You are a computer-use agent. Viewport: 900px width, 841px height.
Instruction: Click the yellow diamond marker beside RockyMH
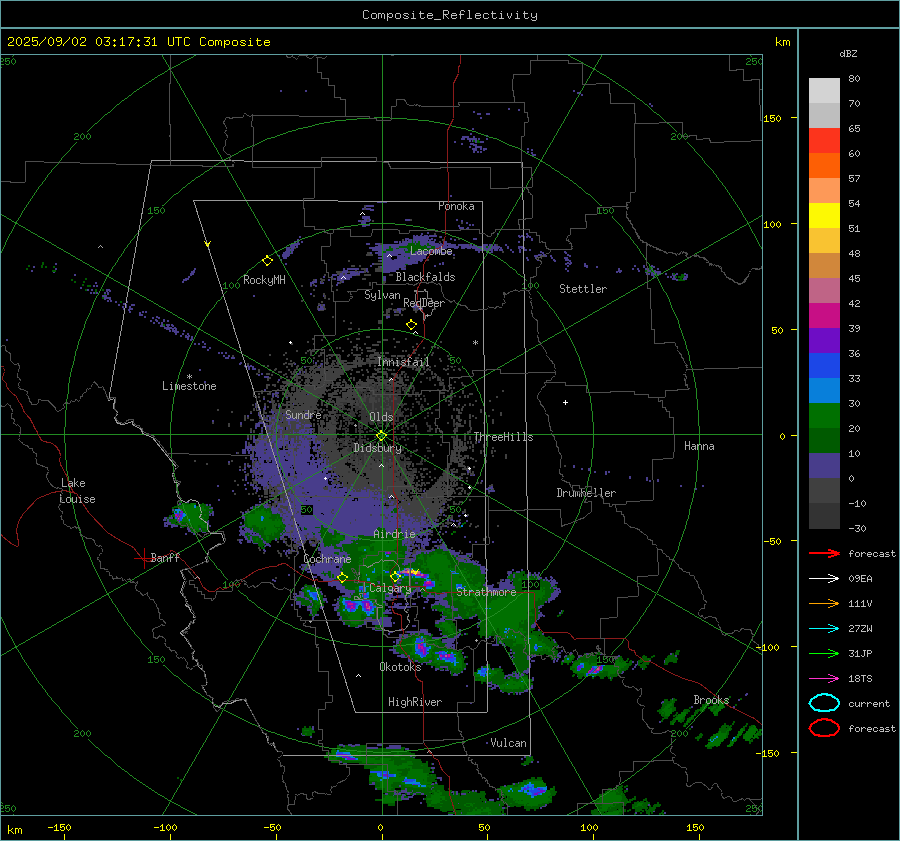tap(267, 261)
